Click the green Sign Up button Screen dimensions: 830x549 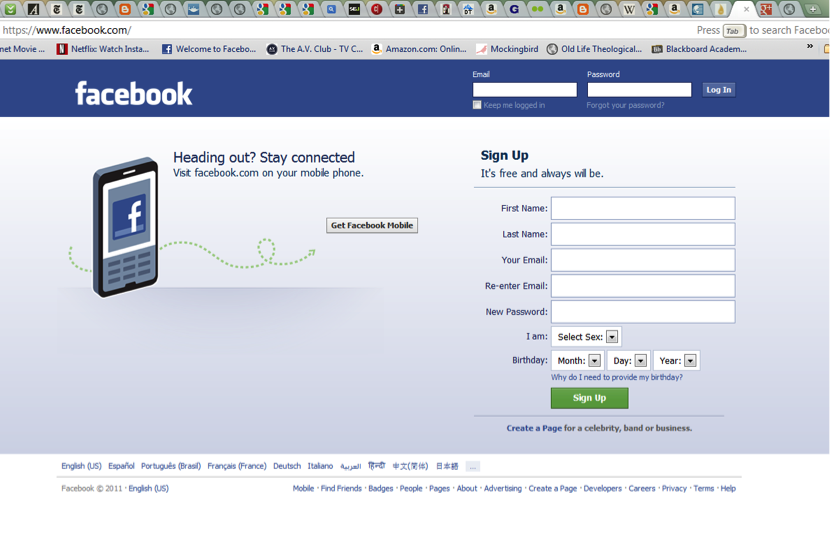click(589, 398)
